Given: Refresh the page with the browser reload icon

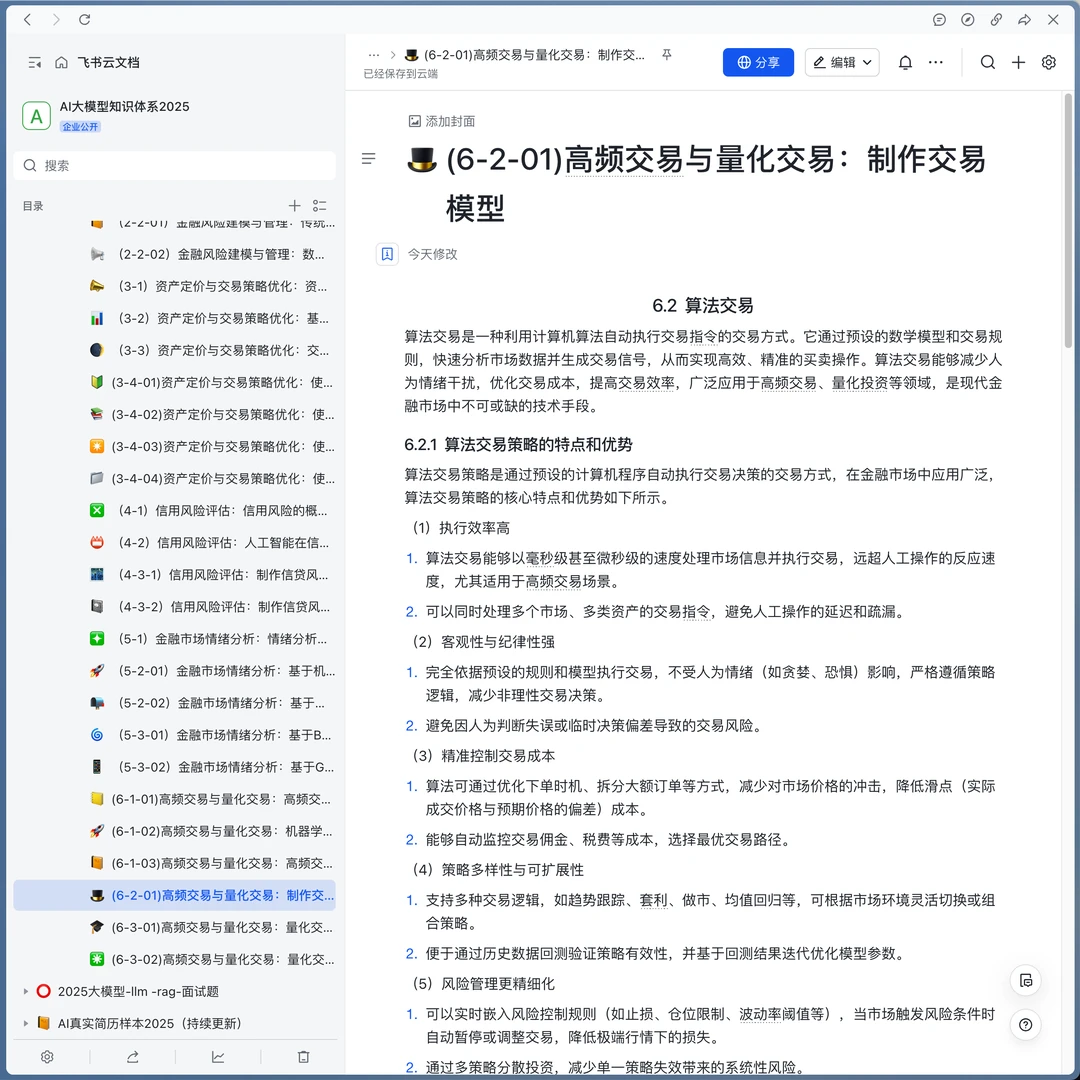Looking at the screenshot, I should pyautogui.click(x=84, y=19).
